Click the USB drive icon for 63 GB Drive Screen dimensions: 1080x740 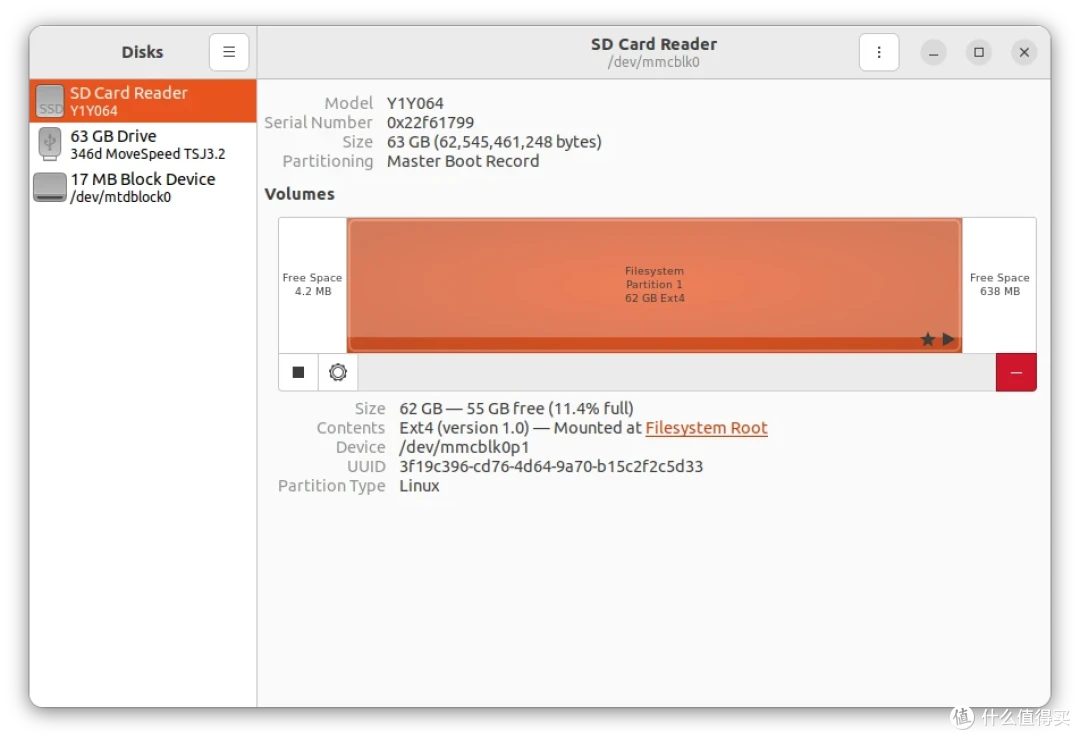click(x=50, y=144)
